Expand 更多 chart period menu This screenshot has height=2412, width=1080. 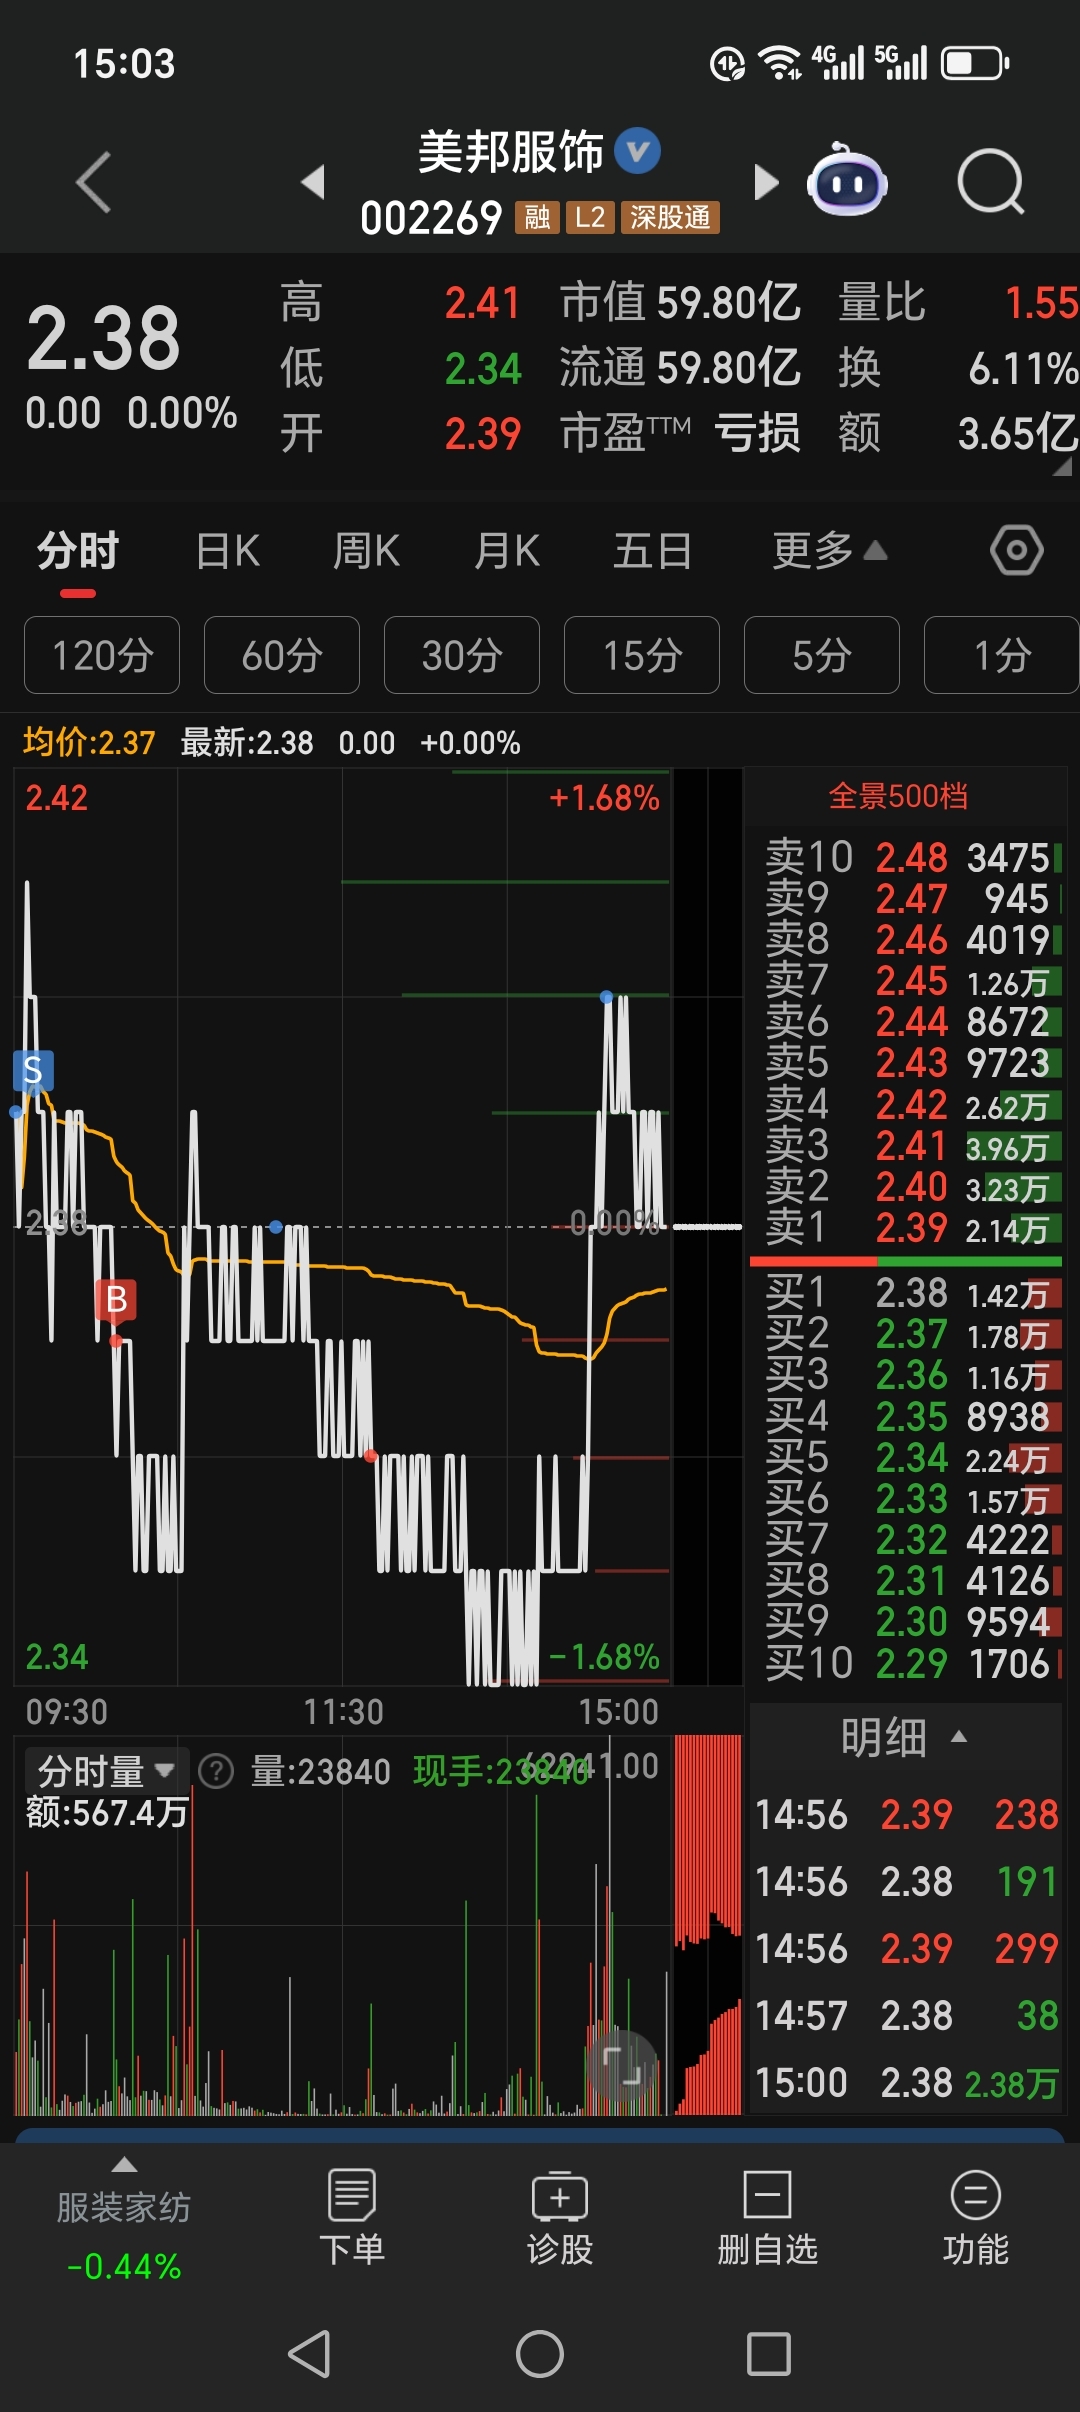(829, 551)
